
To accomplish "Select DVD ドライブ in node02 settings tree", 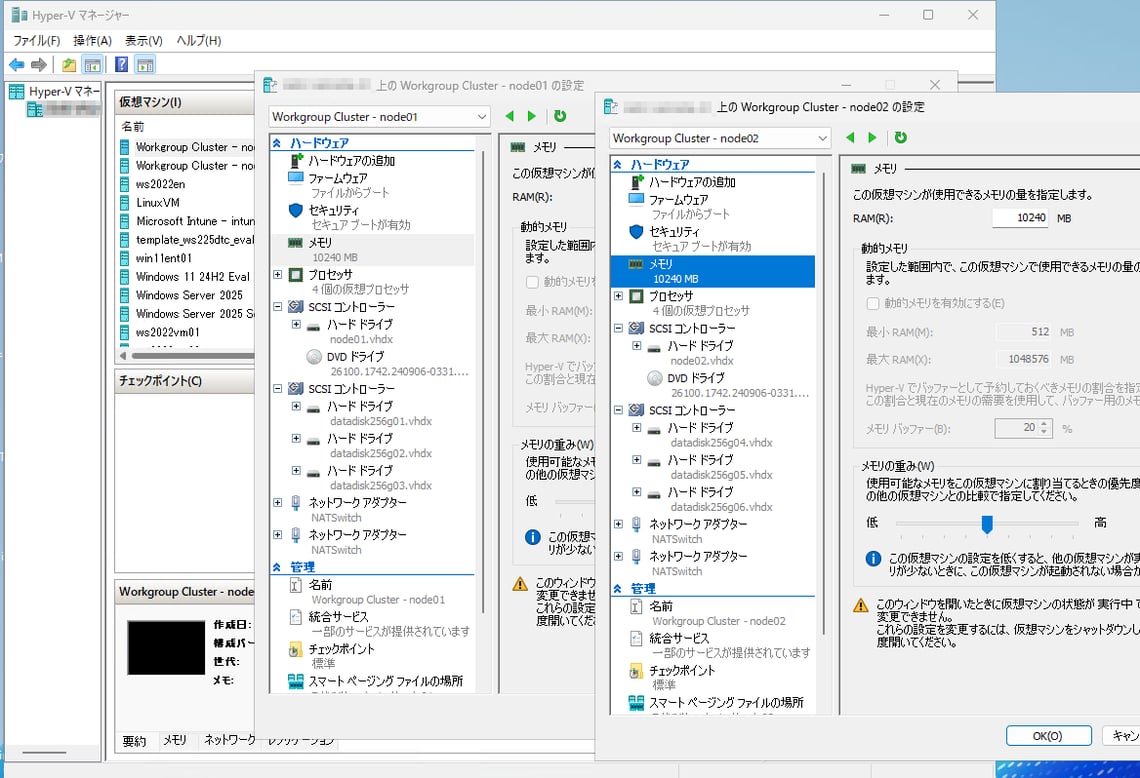I will [695, 378].
